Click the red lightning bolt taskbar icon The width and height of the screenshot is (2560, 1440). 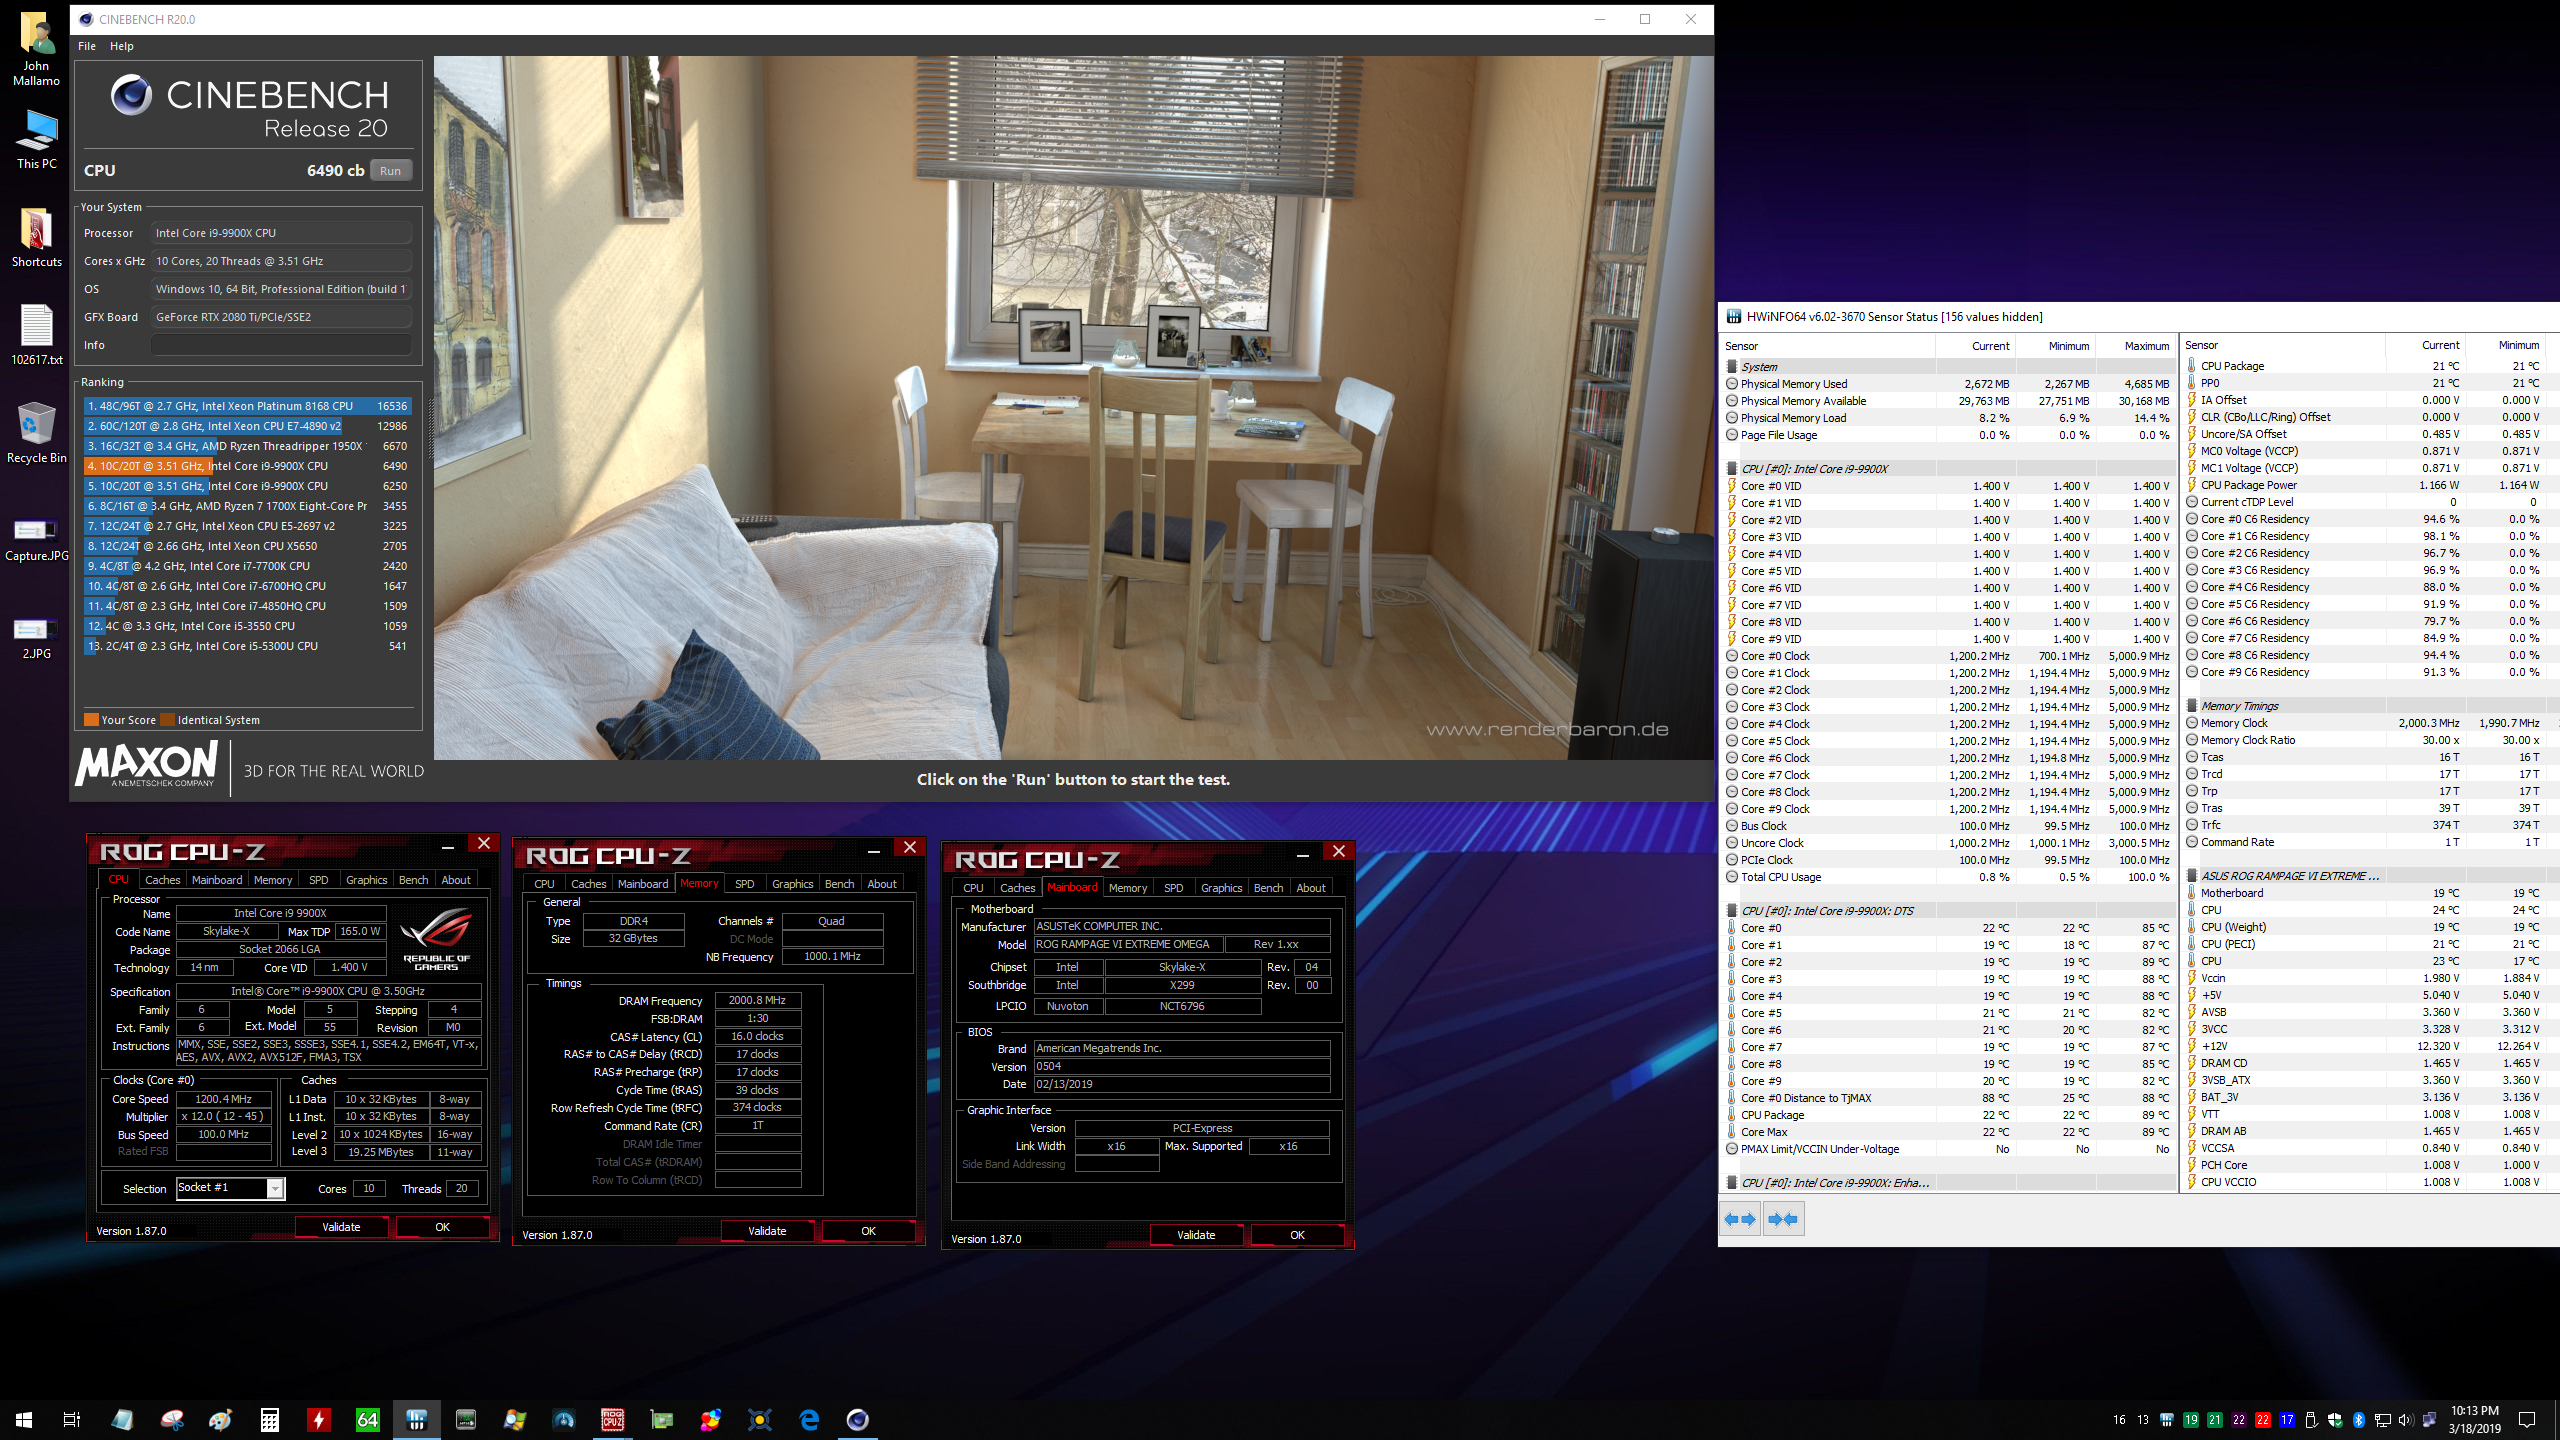pyautogui.click(x=319, y=1419)
